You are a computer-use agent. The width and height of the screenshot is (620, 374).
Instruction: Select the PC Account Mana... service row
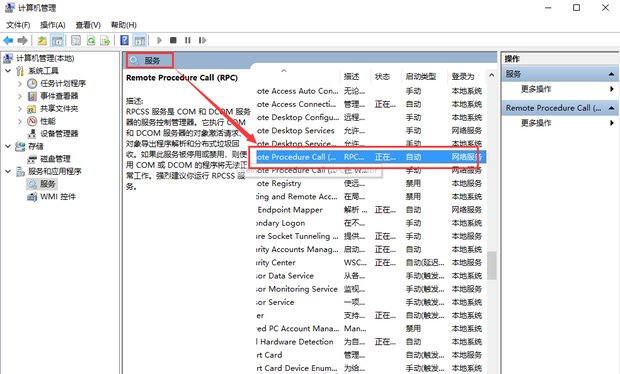(x=371, y=329)
